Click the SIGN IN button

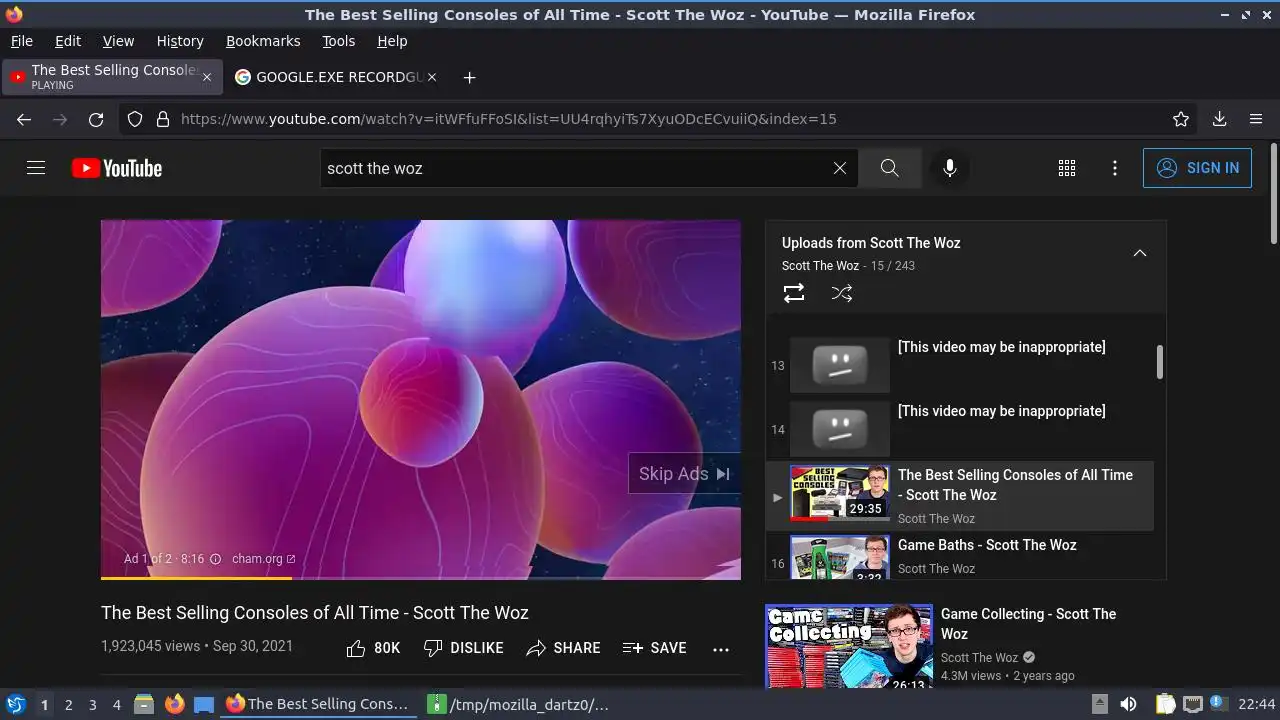(1197, 168)
